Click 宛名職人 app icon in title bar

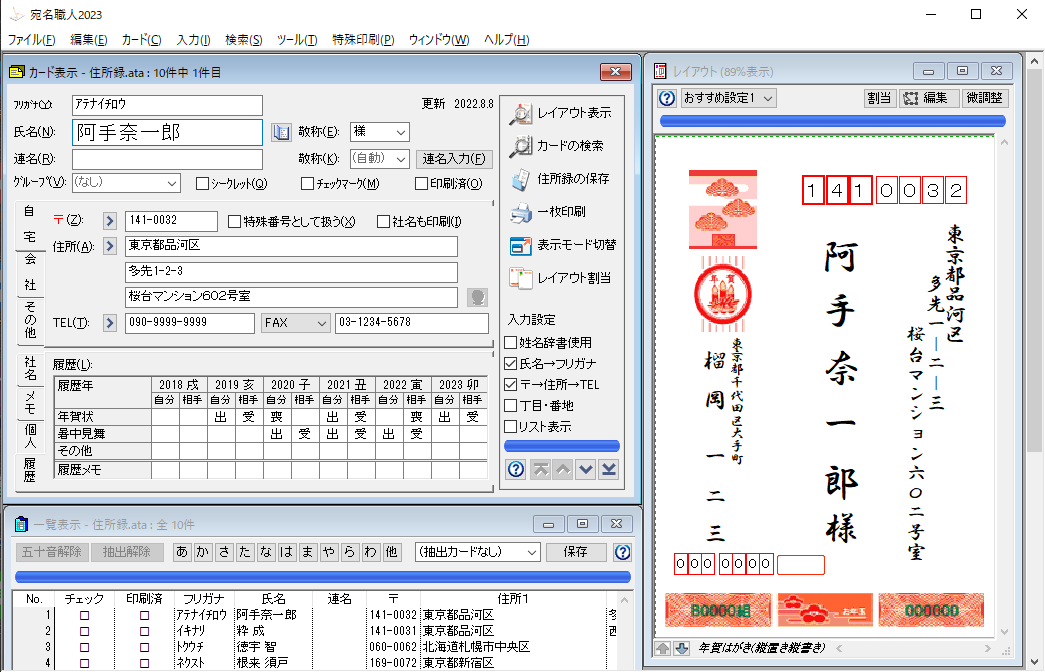pos(16,14)
